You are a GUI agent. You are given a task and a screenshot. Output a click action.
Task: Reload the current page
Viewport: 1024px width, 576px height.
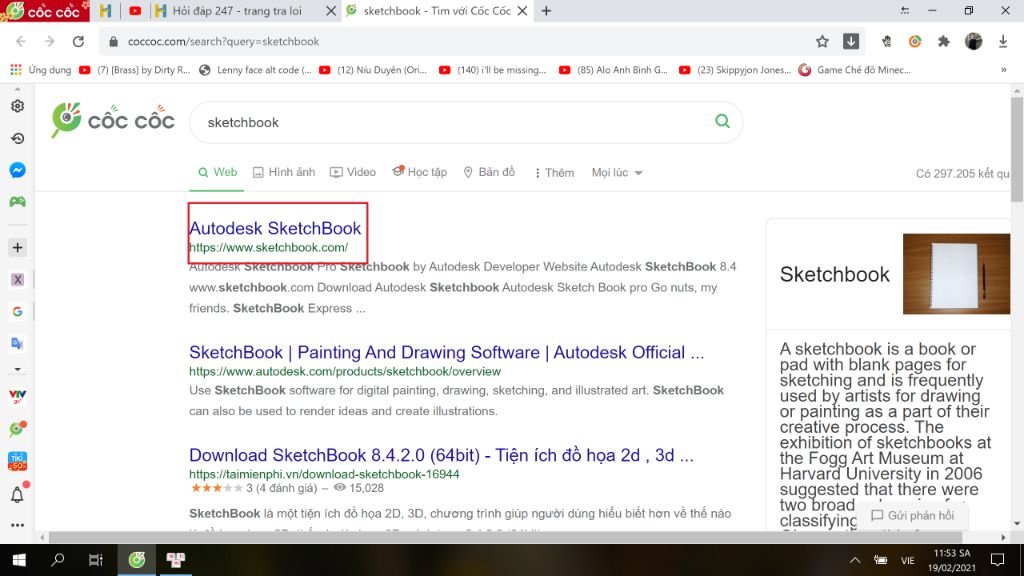[78, 41]
